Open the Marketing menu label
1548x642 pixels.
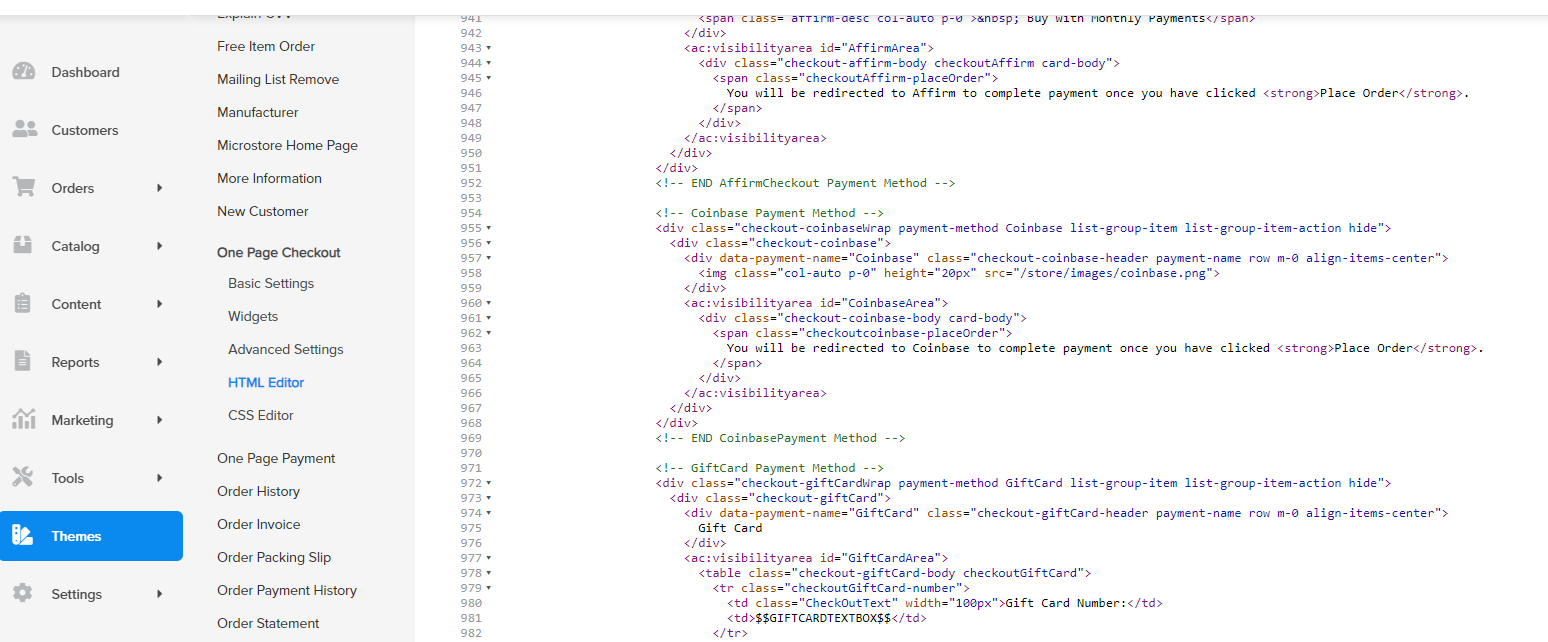82,420
